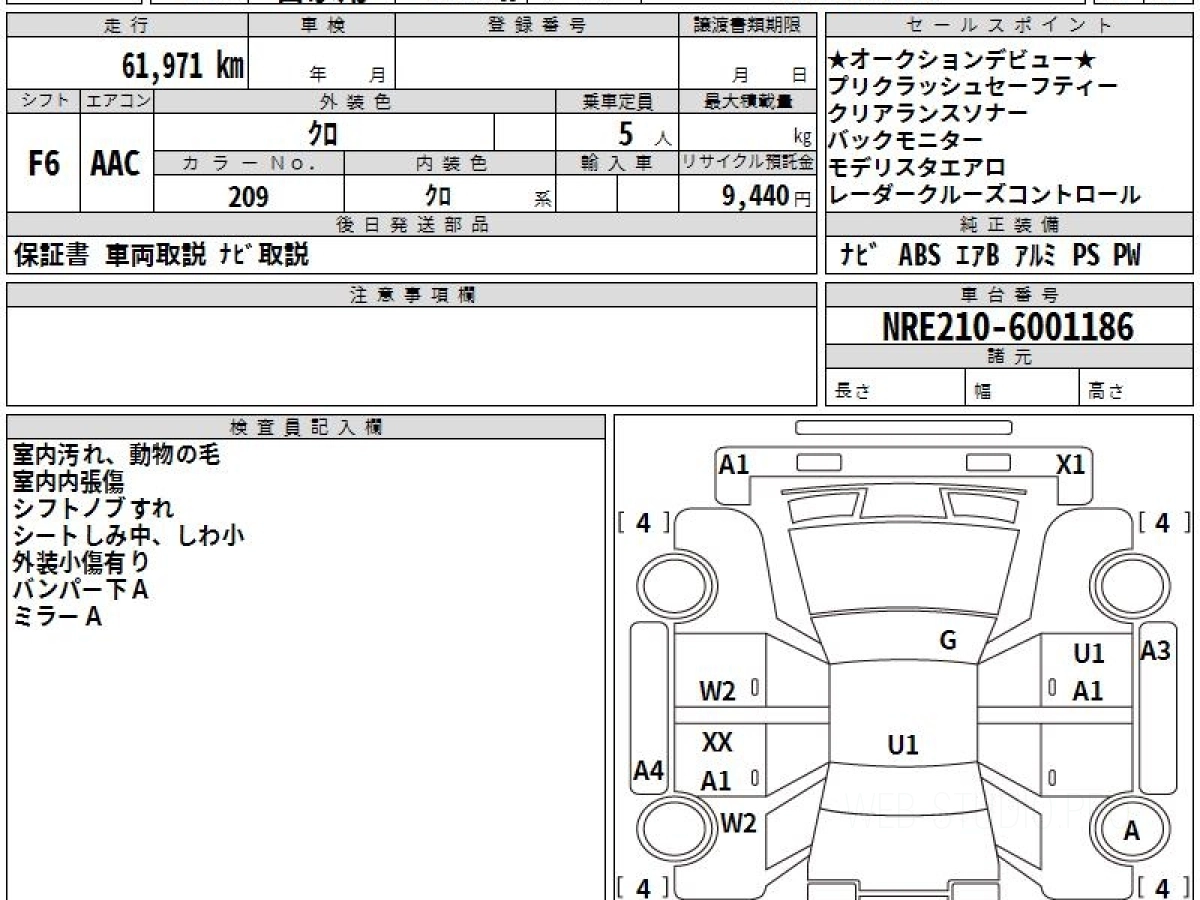Click the chassis number NRE210-6001186

click(x=1008, y=326)
